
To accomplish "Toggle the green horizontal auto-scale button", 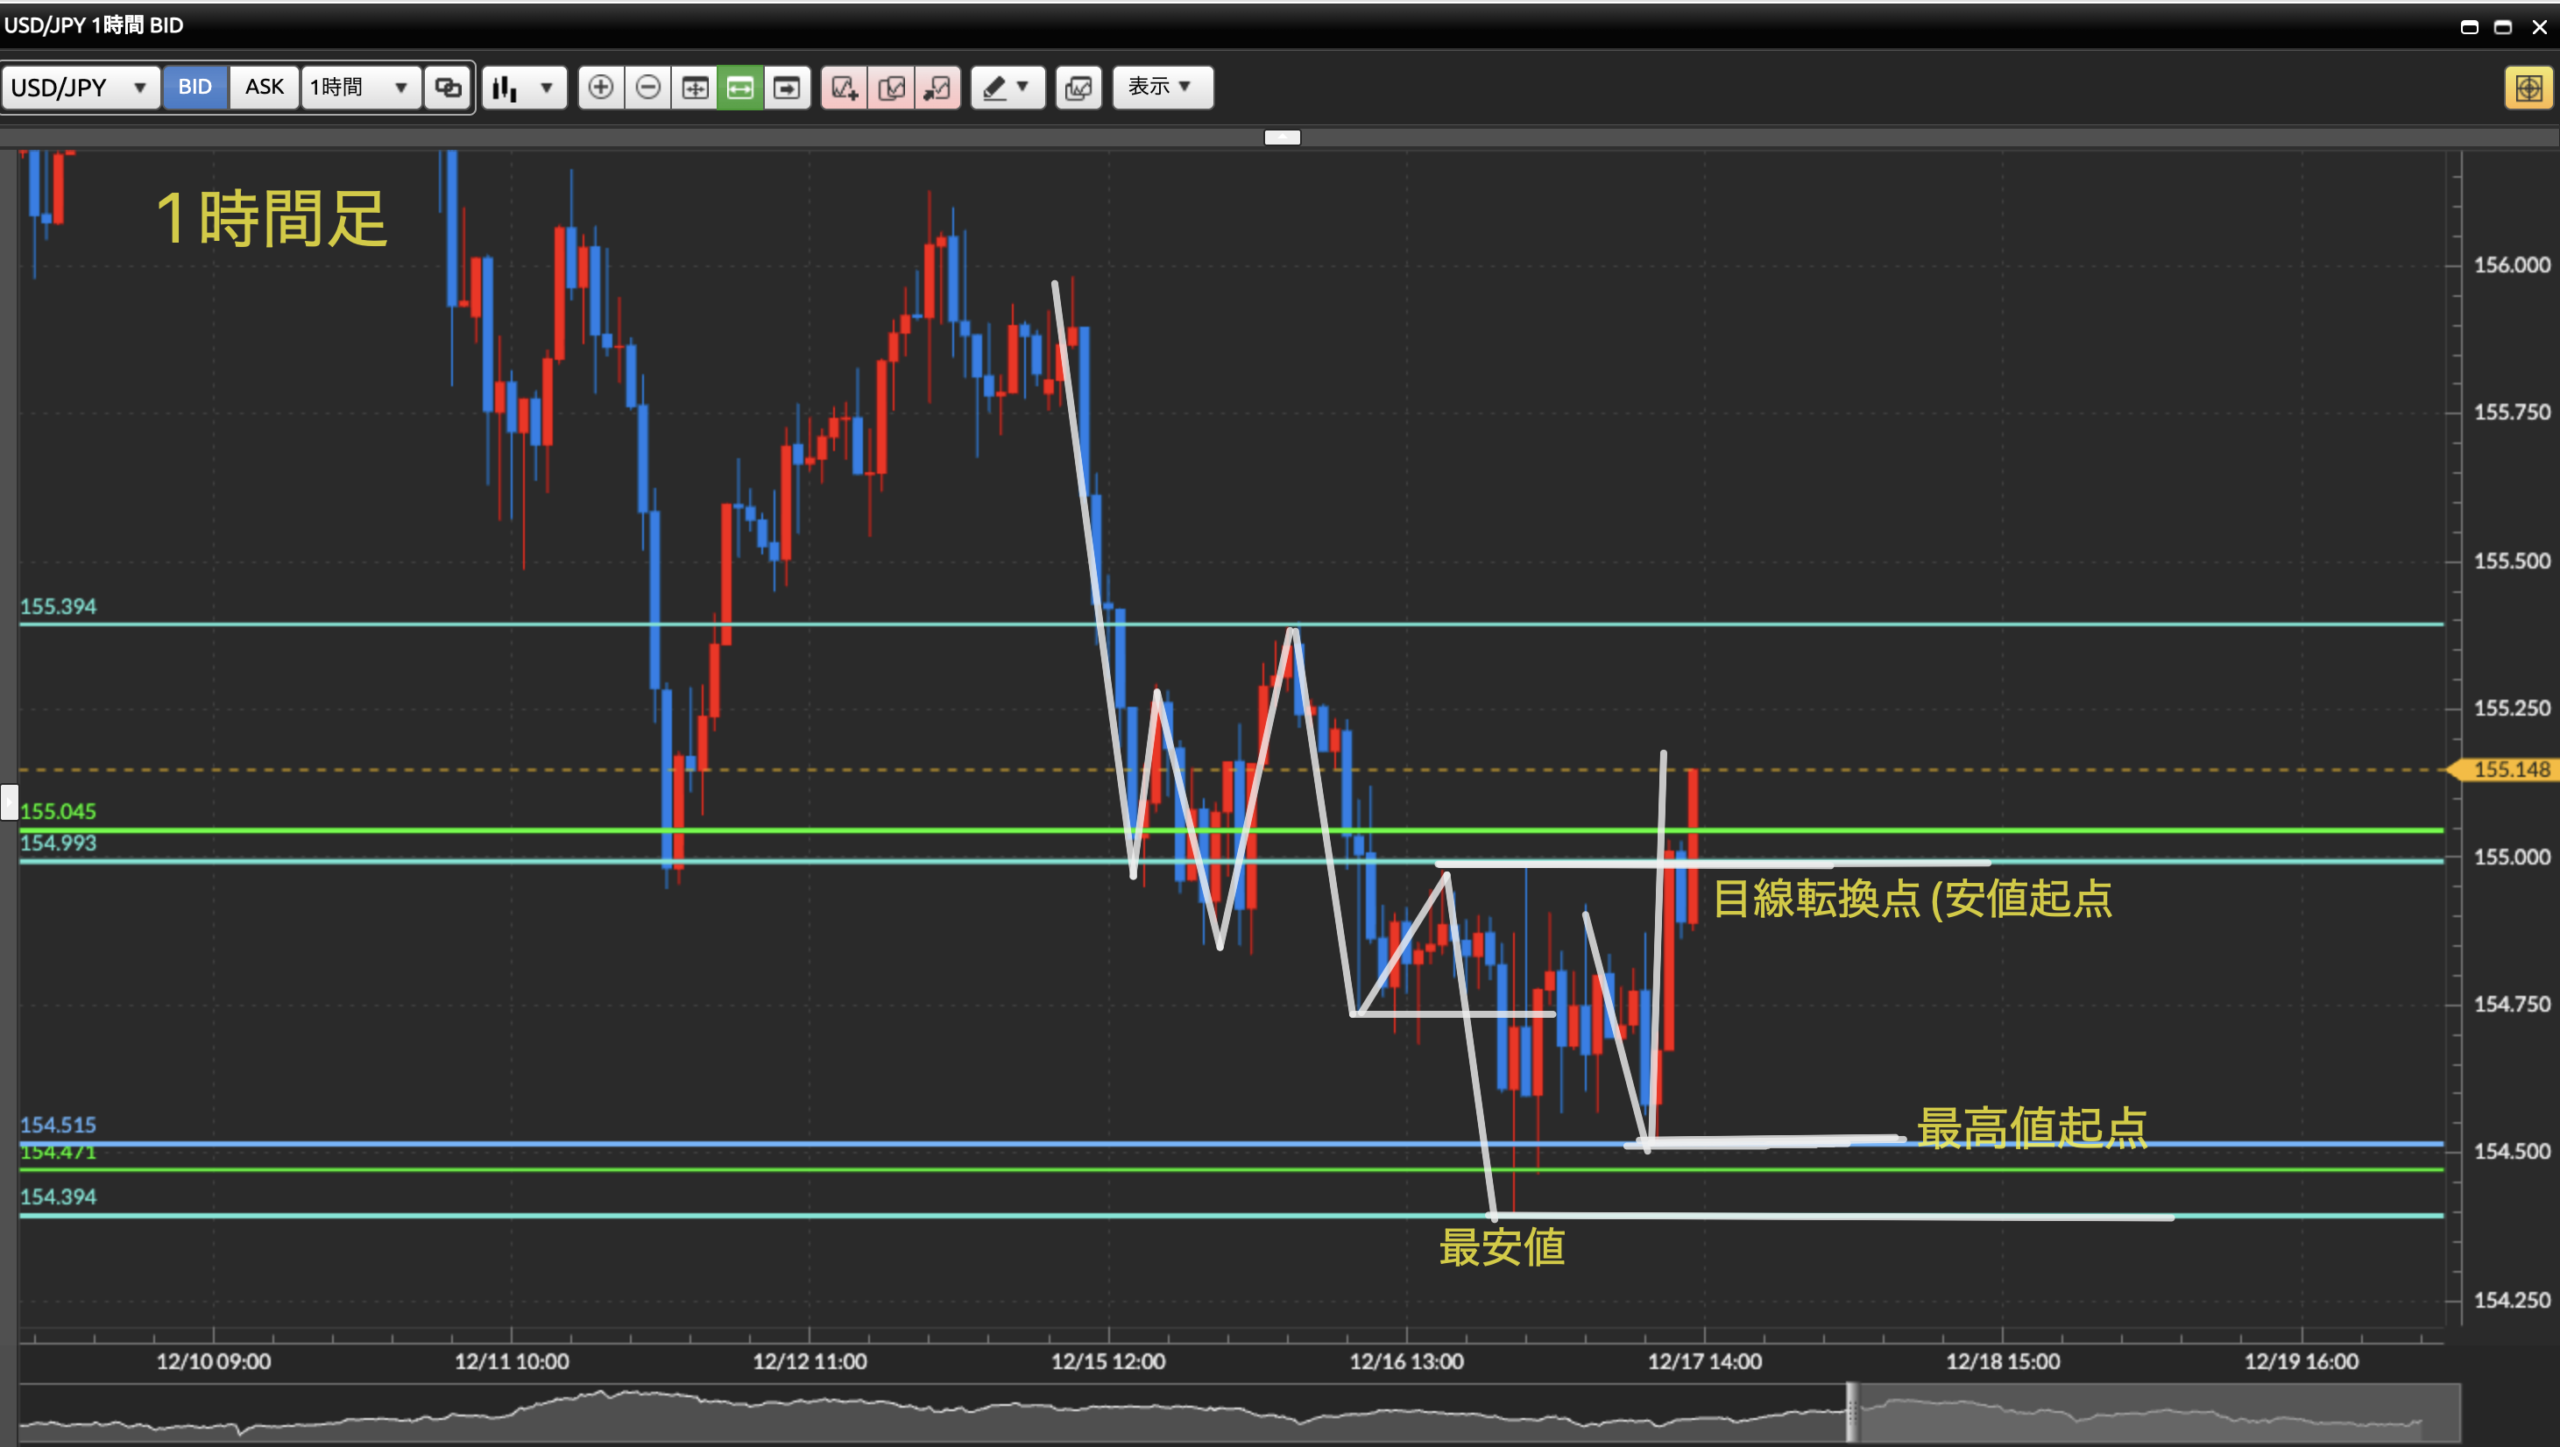I will (x=741, y=88).
